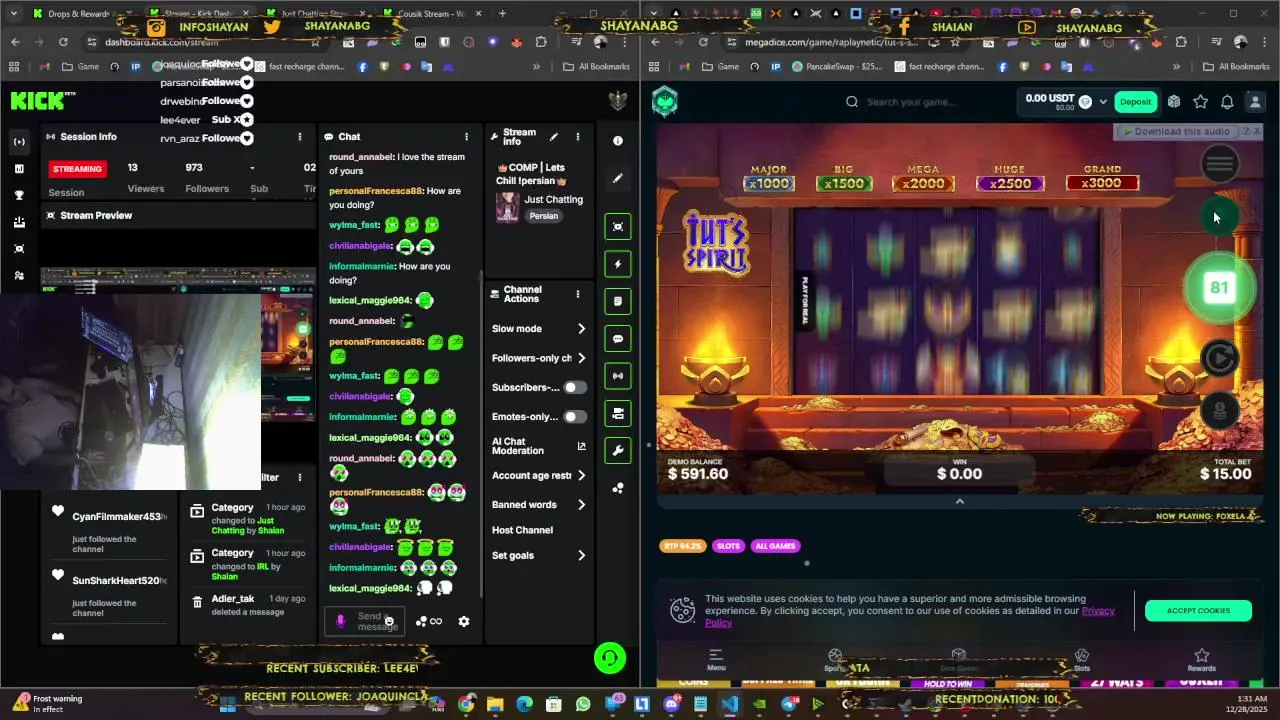The image size is (1280, 720).
Task: Open AI Chat Moderation external link
Action: (581, 446)
